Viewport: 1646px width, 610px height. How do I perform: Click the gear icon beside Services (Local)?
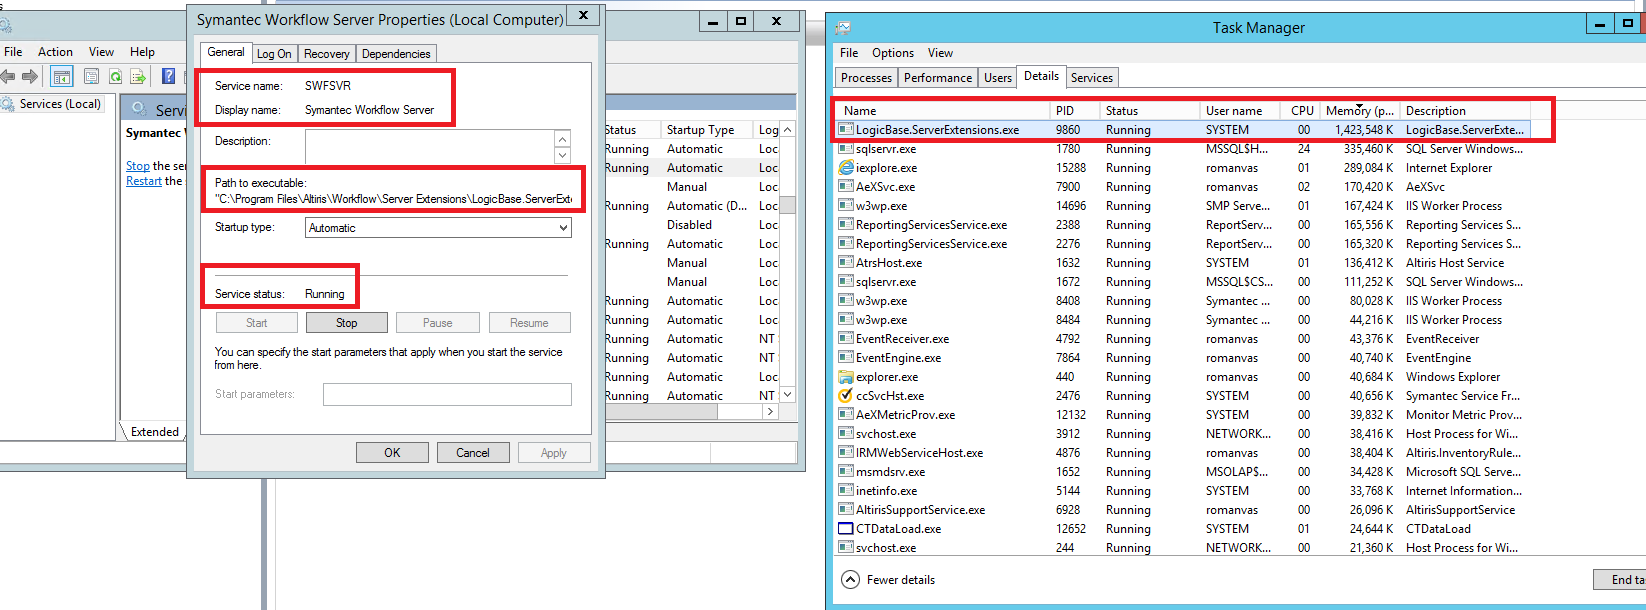click(7, 104)
